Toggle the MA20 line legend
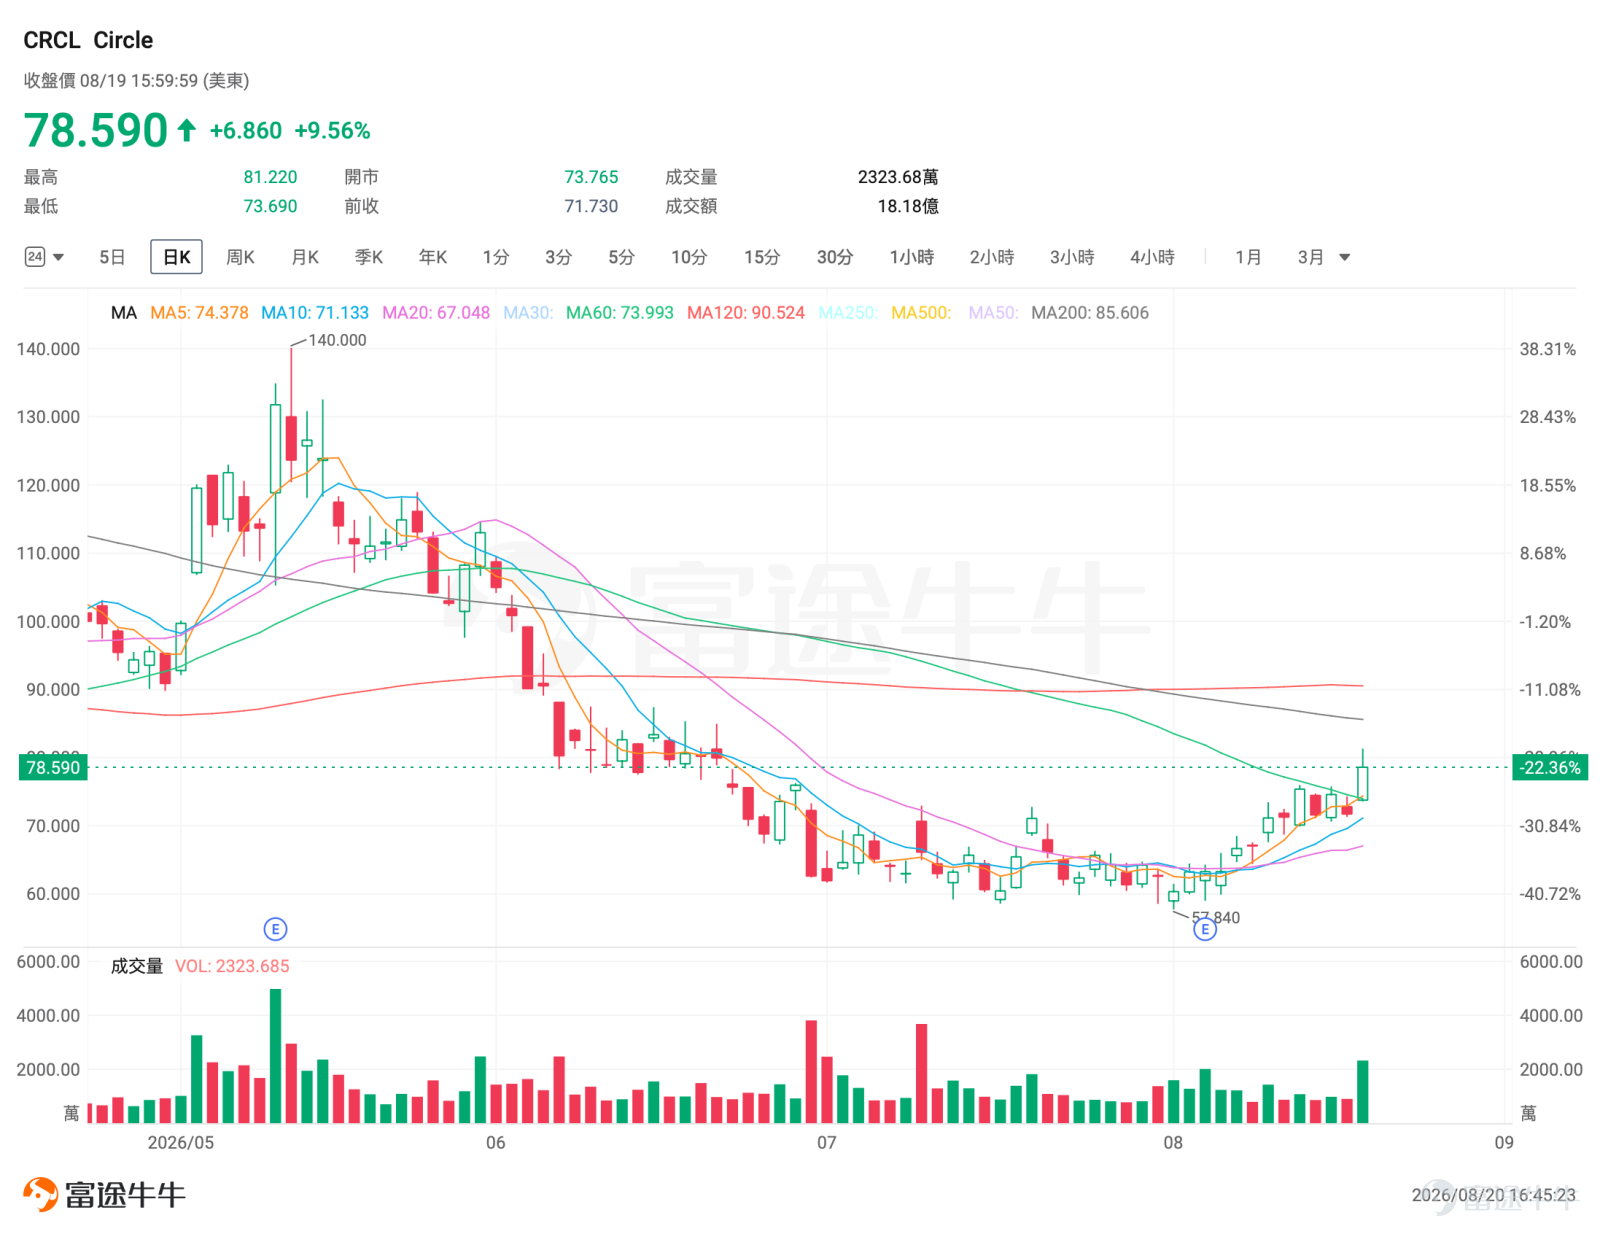 pyautogui.click(x=436, y=313)
